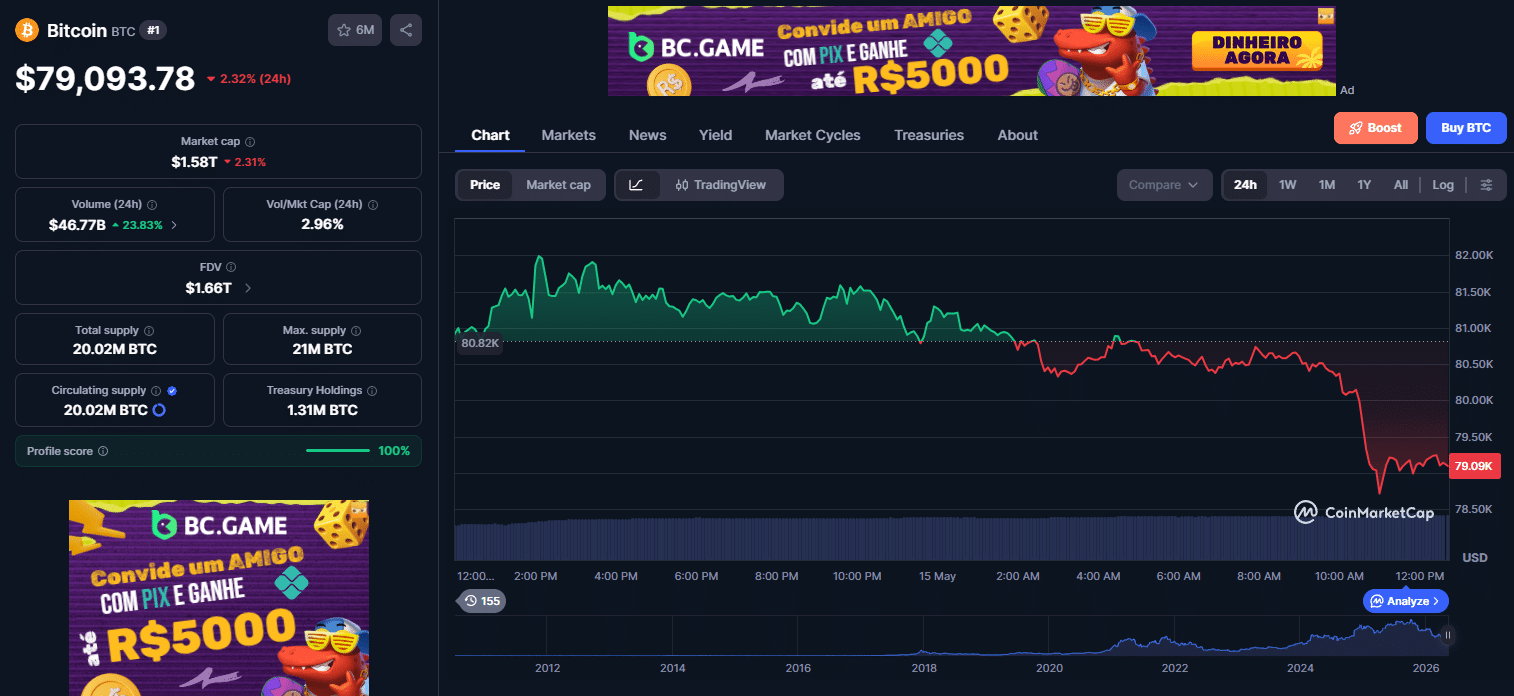Image resolution: width=1514 pixels, height=696 pixels.
Task: Click info icon next to Treasury Holdings
Action: (372, 391)
